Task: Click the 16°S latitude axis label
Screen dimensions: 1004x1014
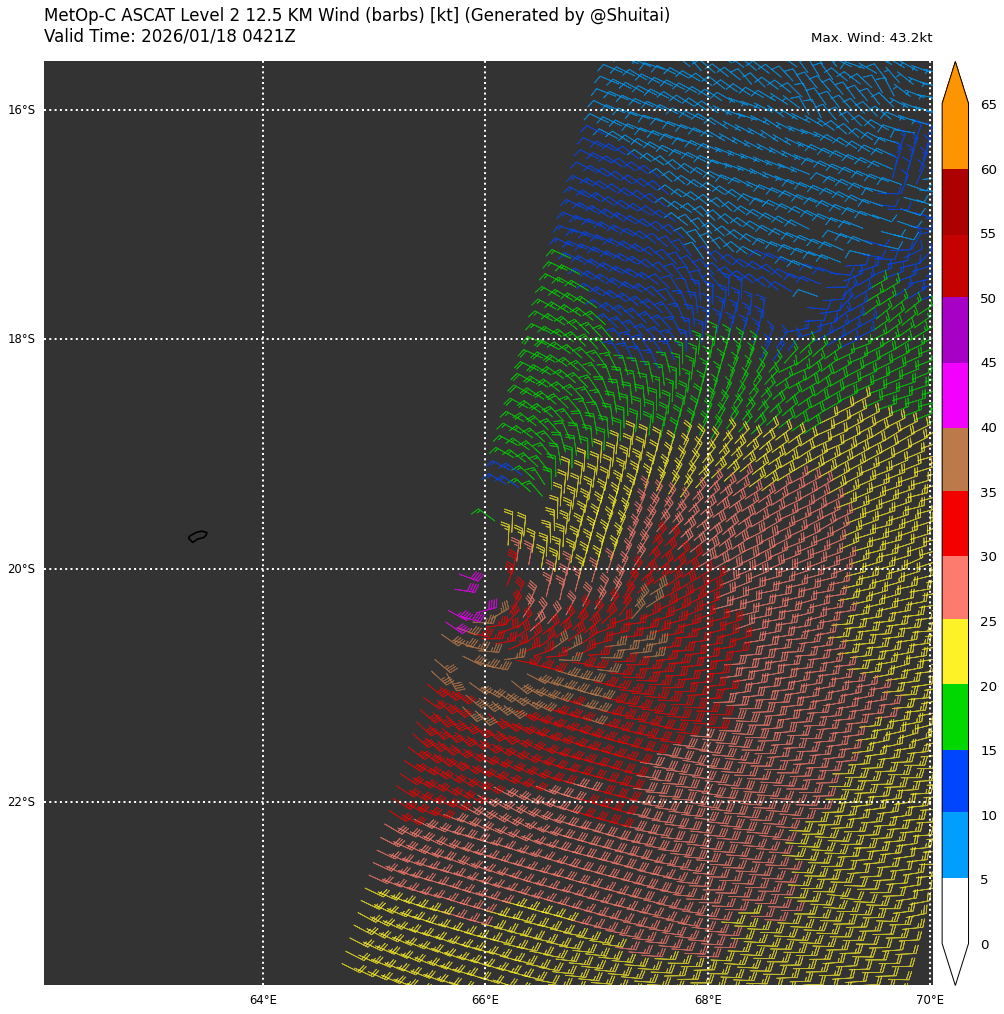Action: 21,110
